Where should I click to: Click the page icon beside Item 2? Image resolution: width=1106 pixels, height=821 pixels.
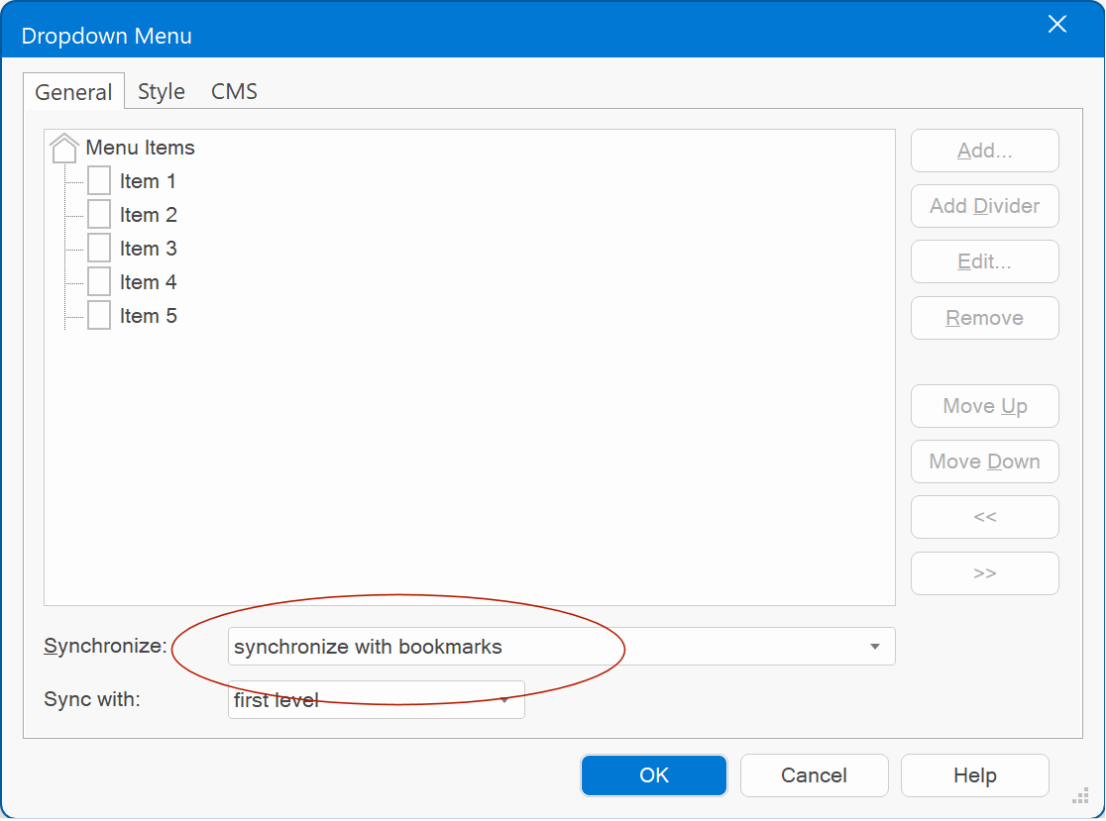[x=99, y=215]
